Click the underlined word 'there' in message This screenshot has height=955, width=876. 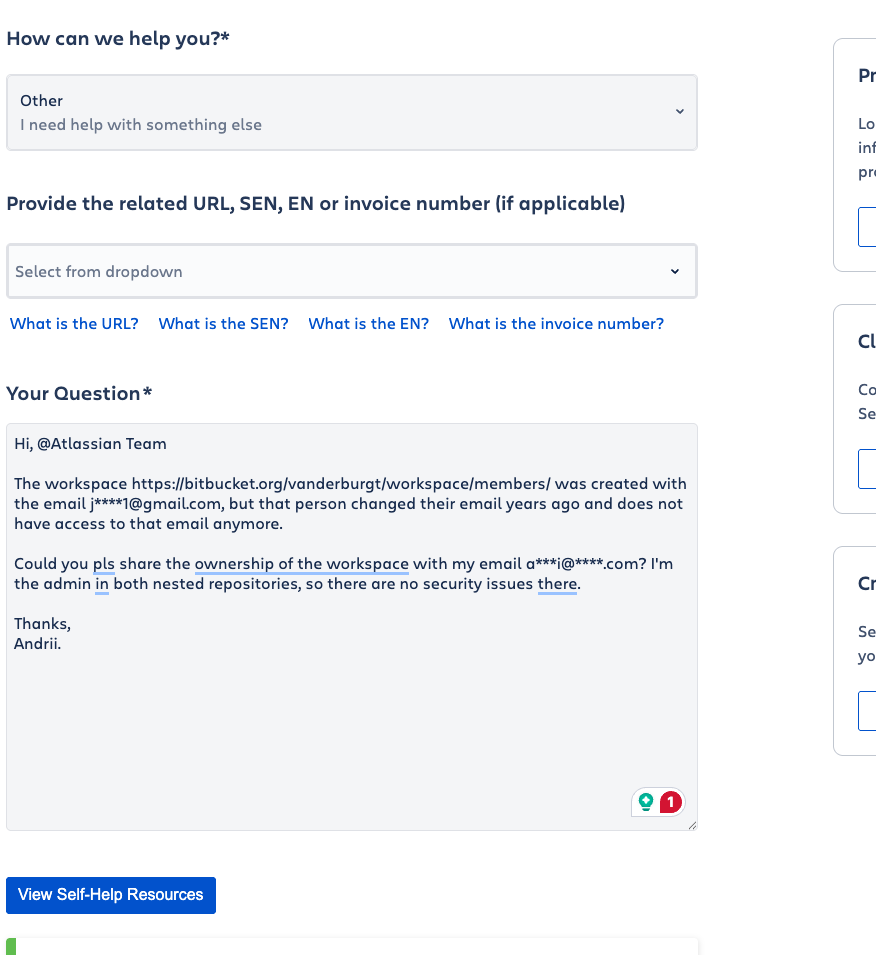coord(557,584)
